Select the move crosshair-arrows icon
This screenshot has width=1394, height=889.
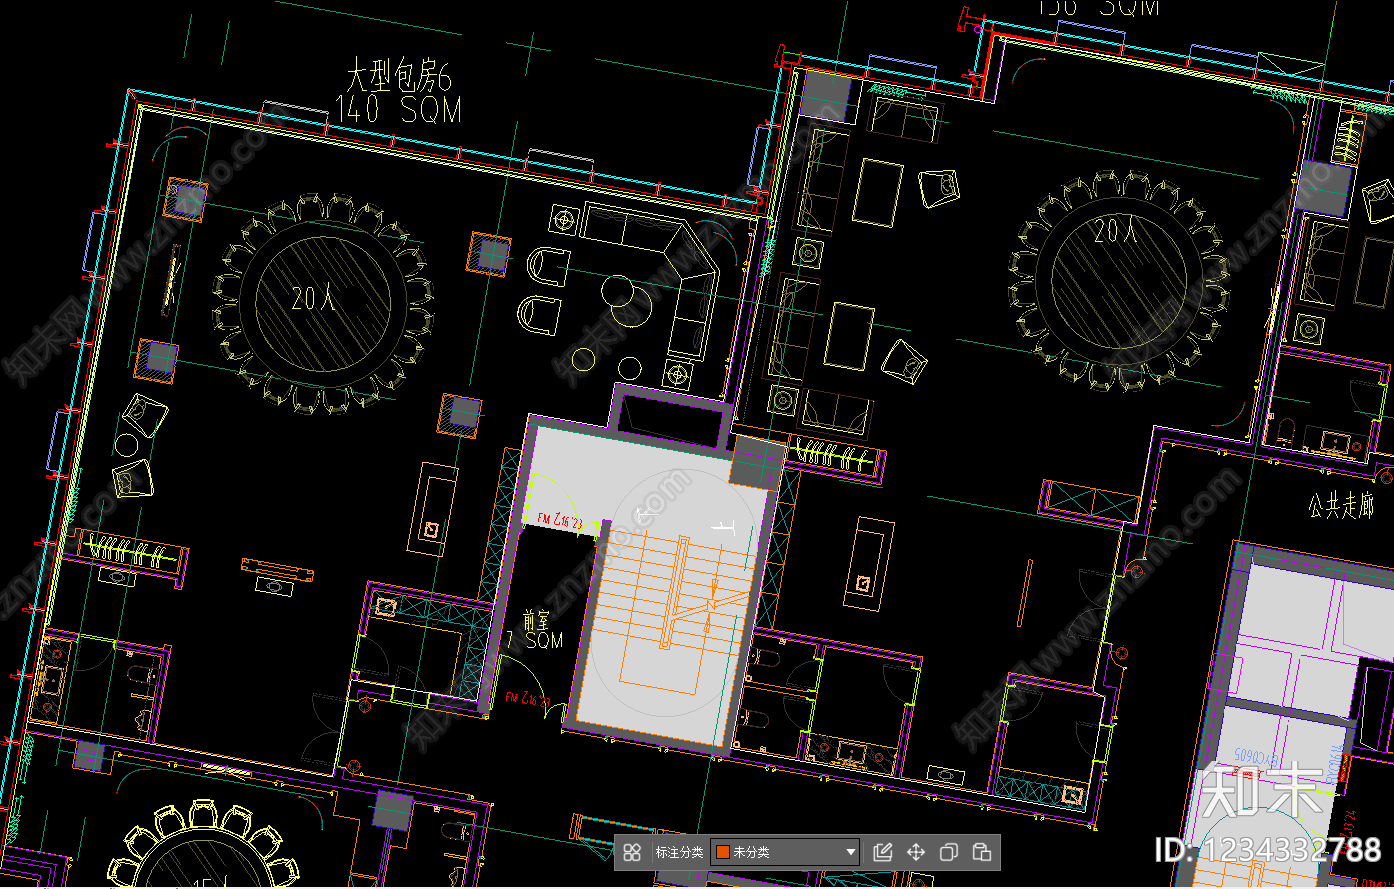[916, 852]
